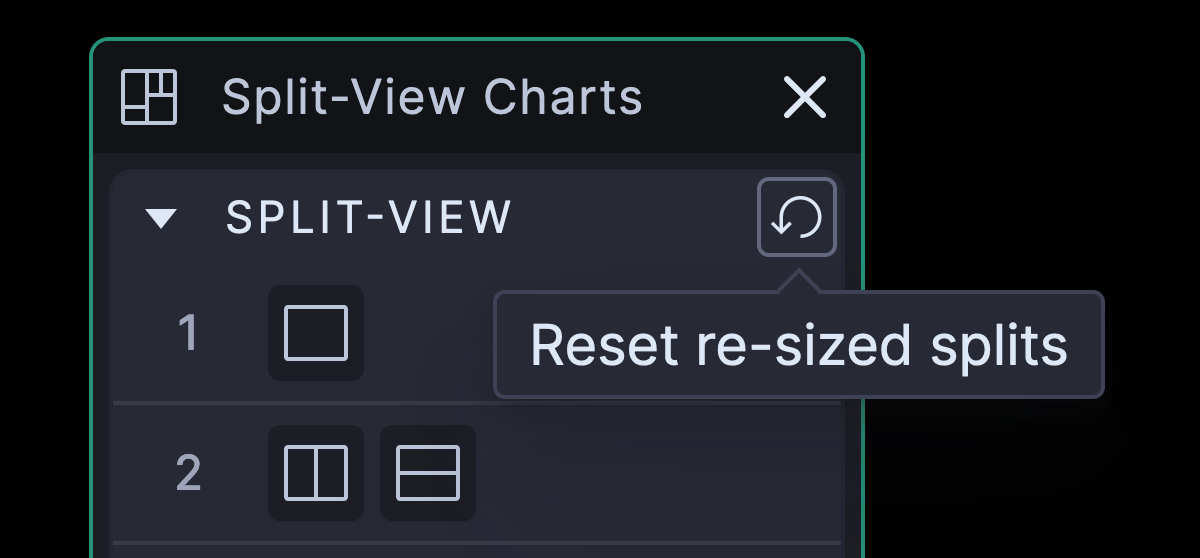Click the empty space right of the horizontal split icon
Viewport: 1200px width, 558px height.
click(660, 473)
